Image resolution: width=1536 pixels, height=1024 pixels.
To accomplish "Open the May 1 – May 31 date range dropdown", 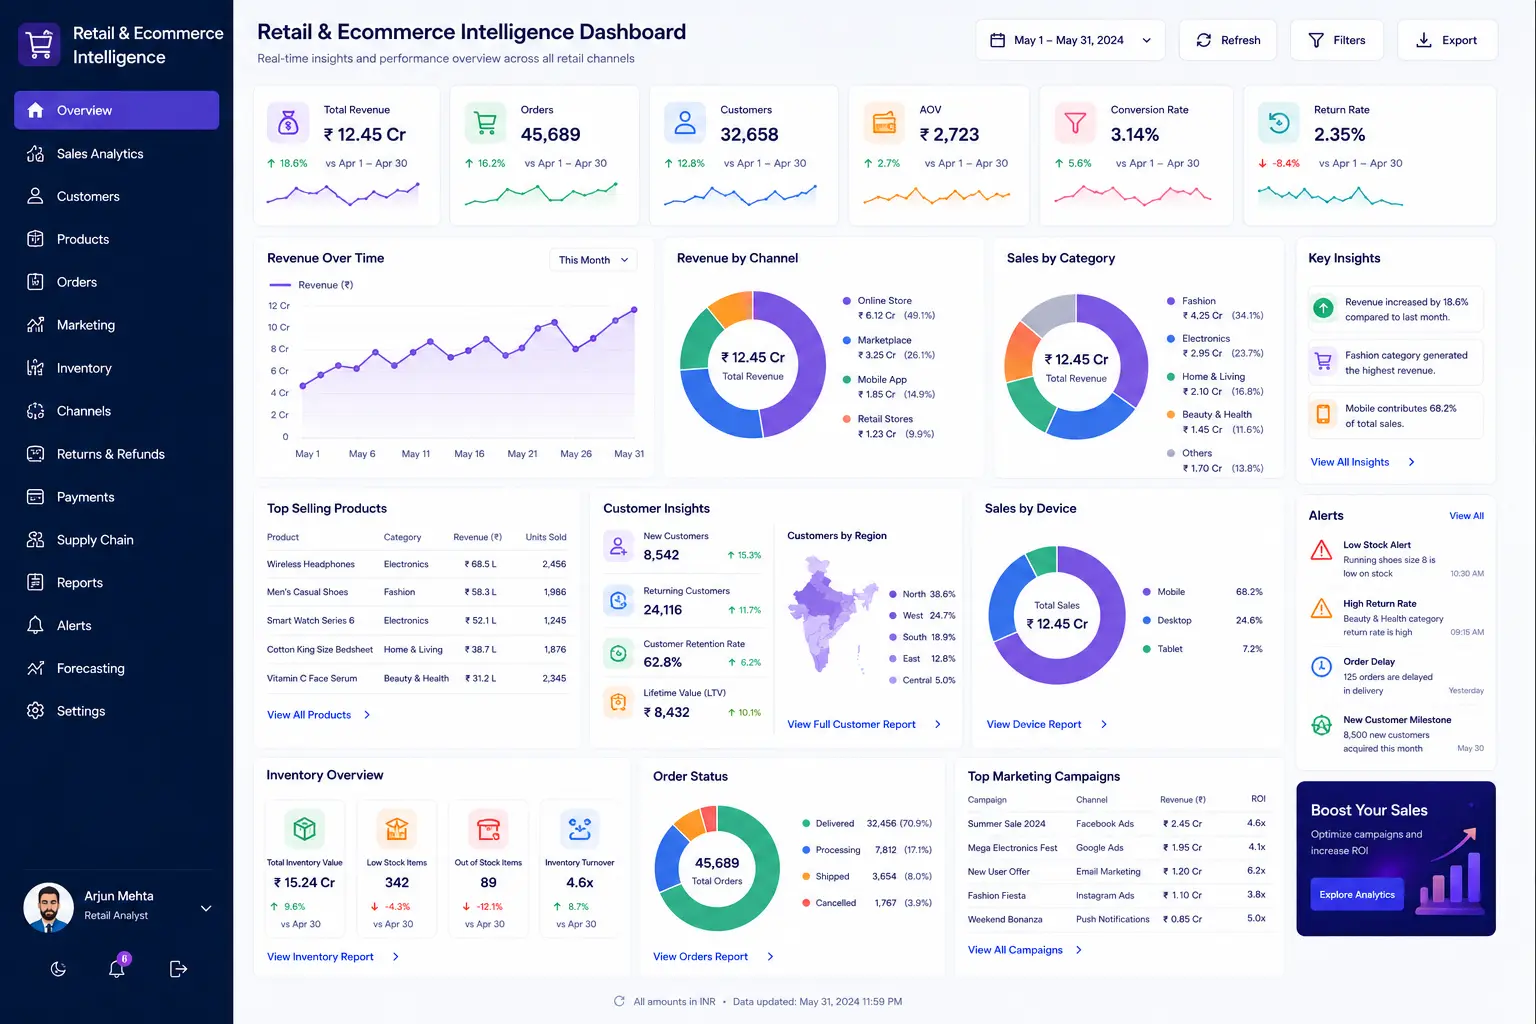I will tap(1070, 40).
